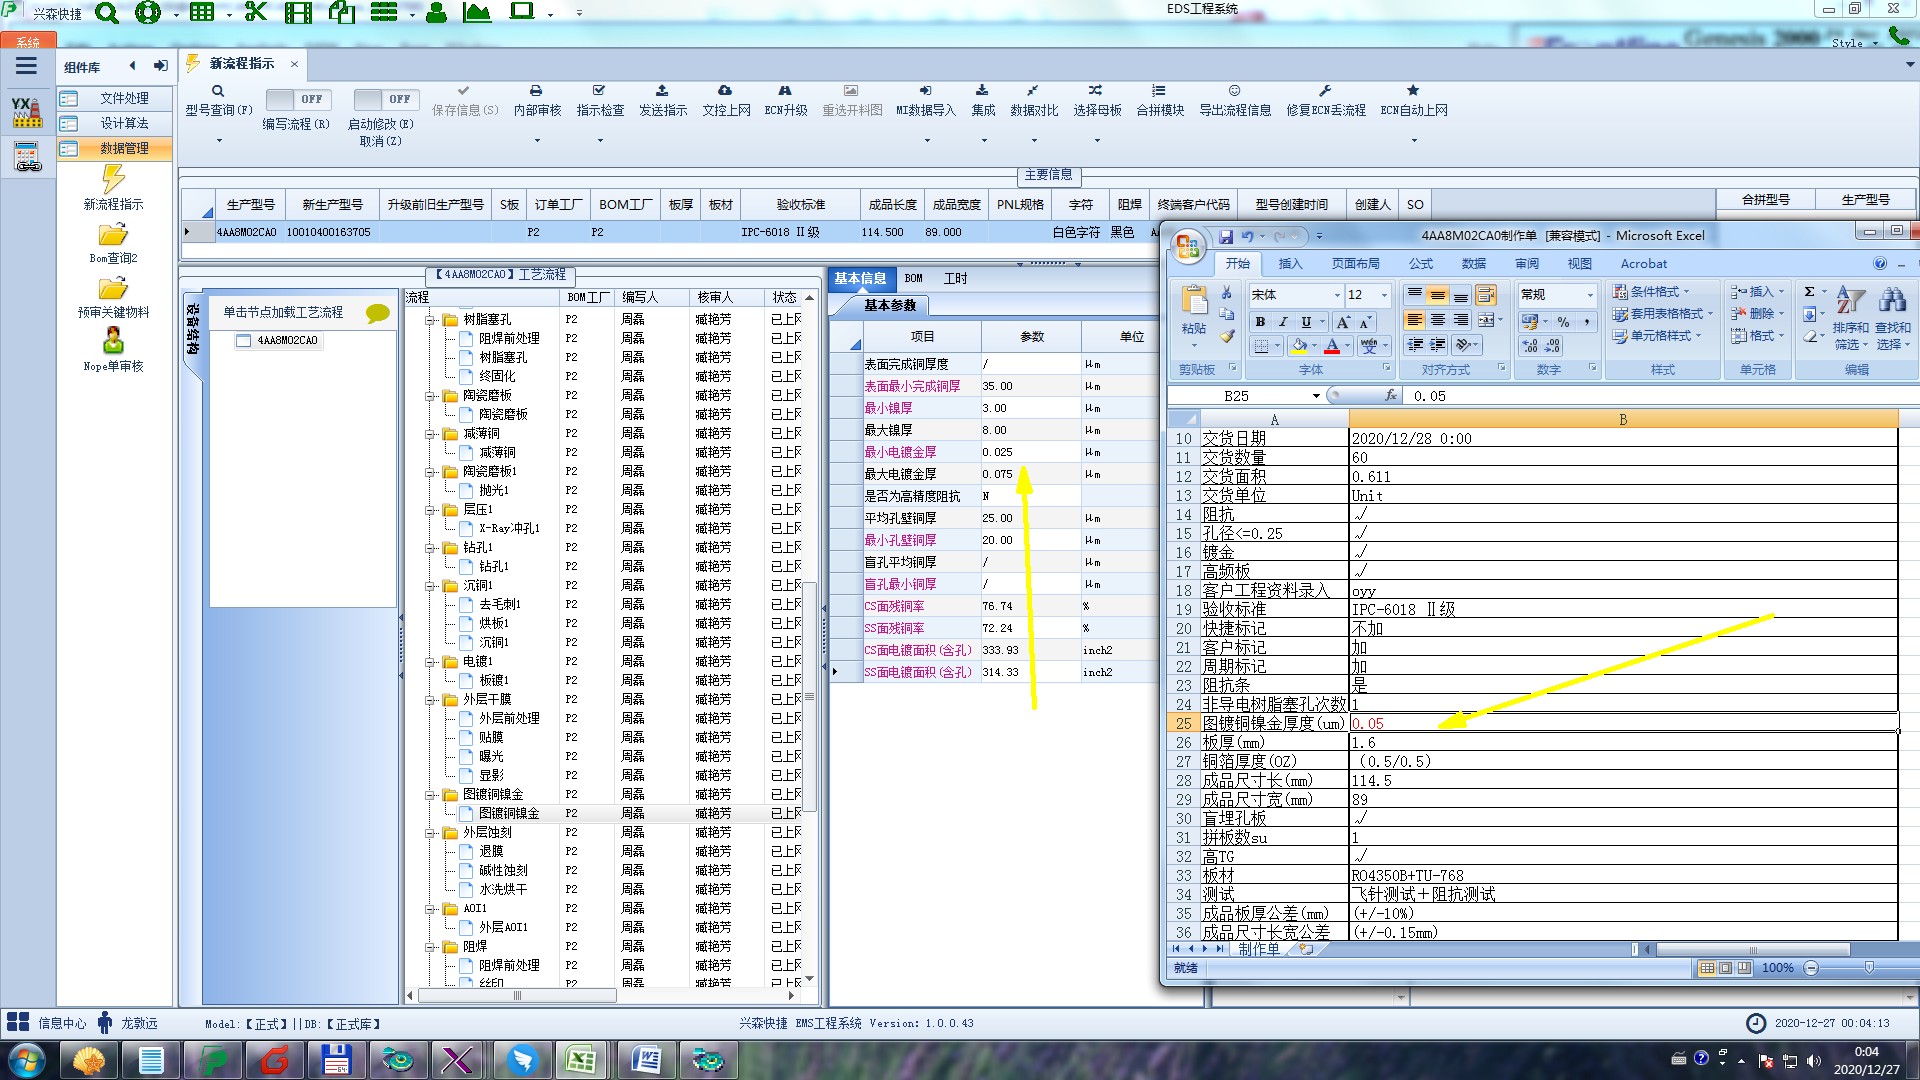Check the 4AA8M02CA0 node checkbox
Viewport: 1920px width, 1080px height.
coord(243,341)
